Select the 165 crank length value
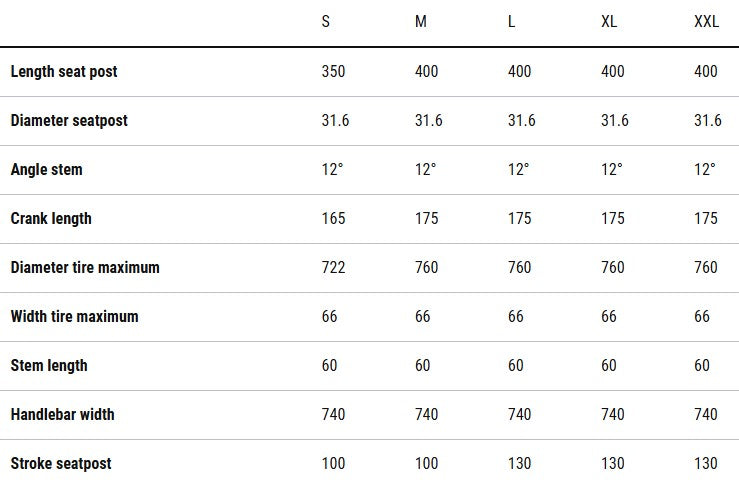This screenshot has height=484, width=739. (333, 219)
